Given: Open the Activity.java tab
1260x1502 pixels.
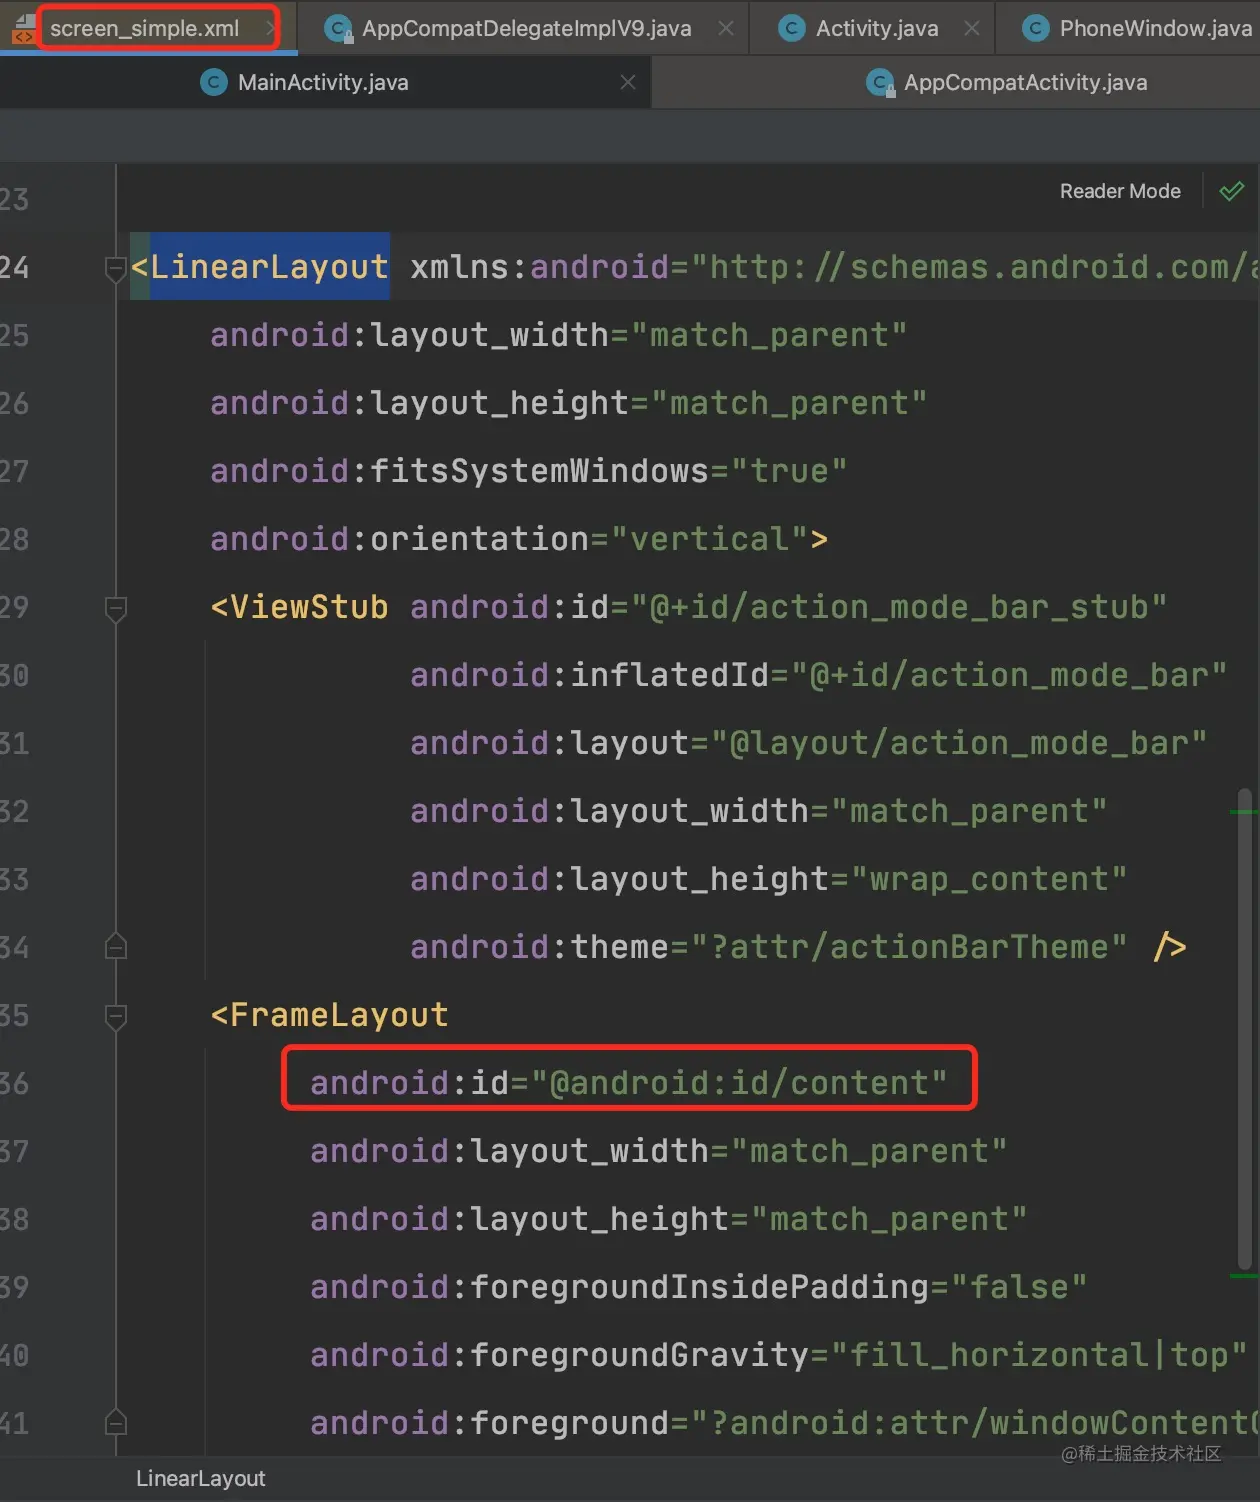Looking at the screenshot, I should (877, 28).
